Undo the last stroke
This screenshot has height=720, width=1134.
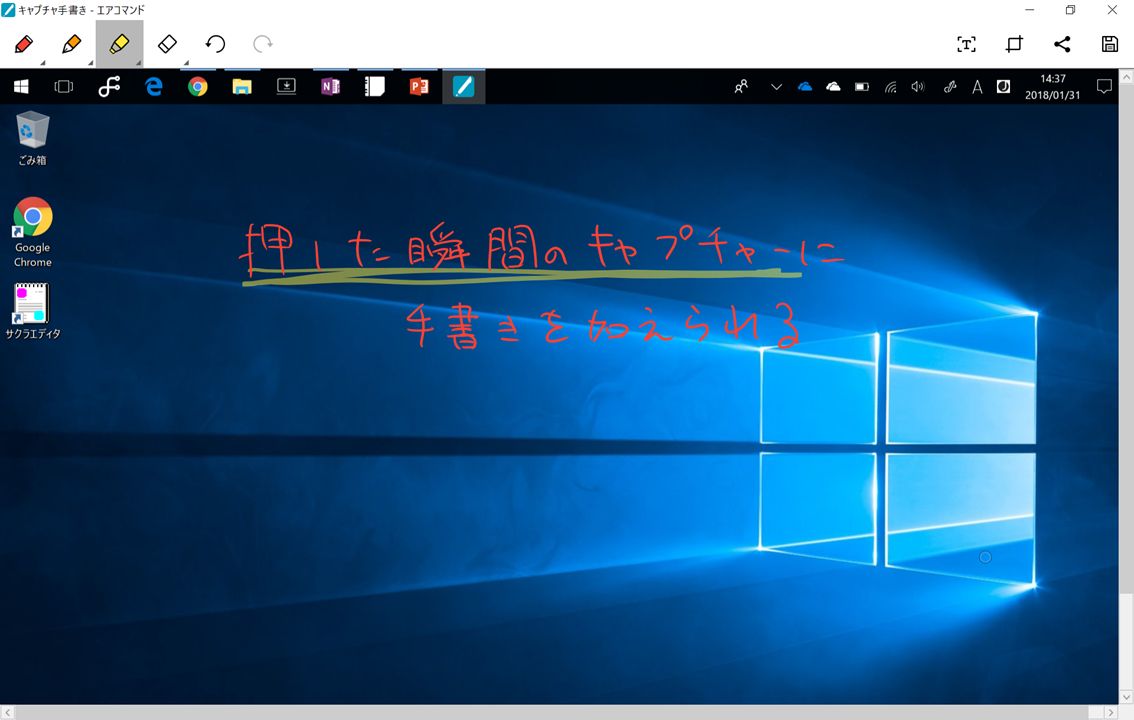(215, 44)
